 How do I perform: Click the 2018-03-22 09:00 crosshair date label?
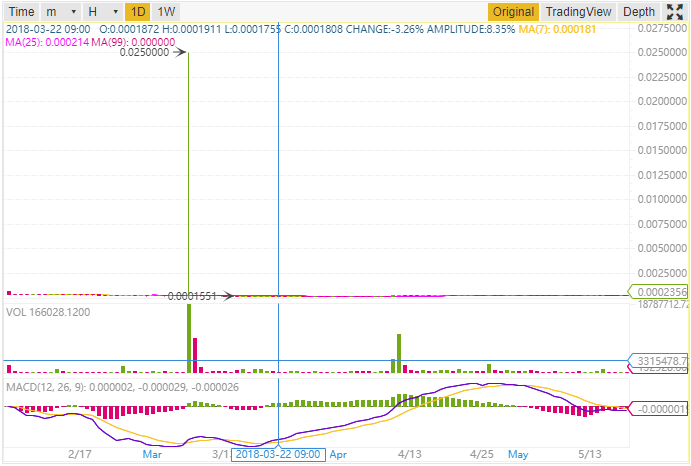click(279, 454)
